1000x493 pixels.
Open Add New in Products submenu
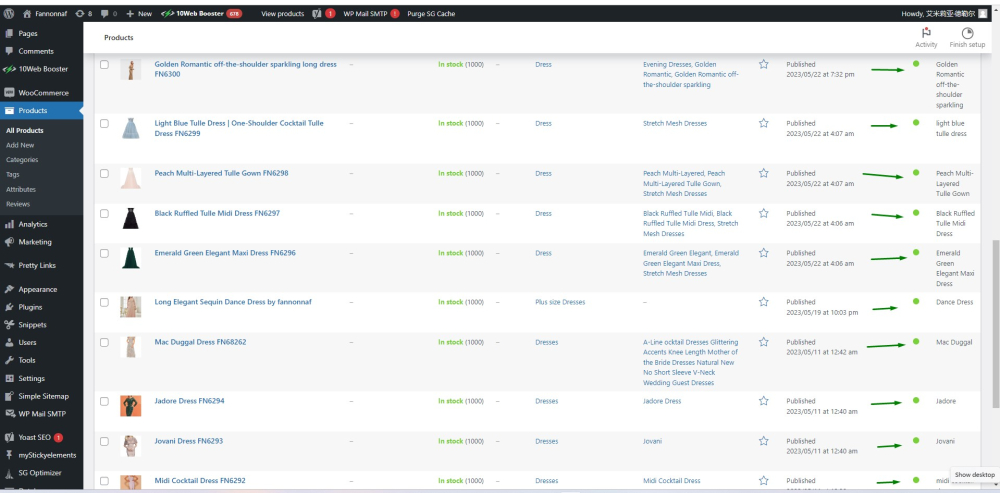click(21, 145)
